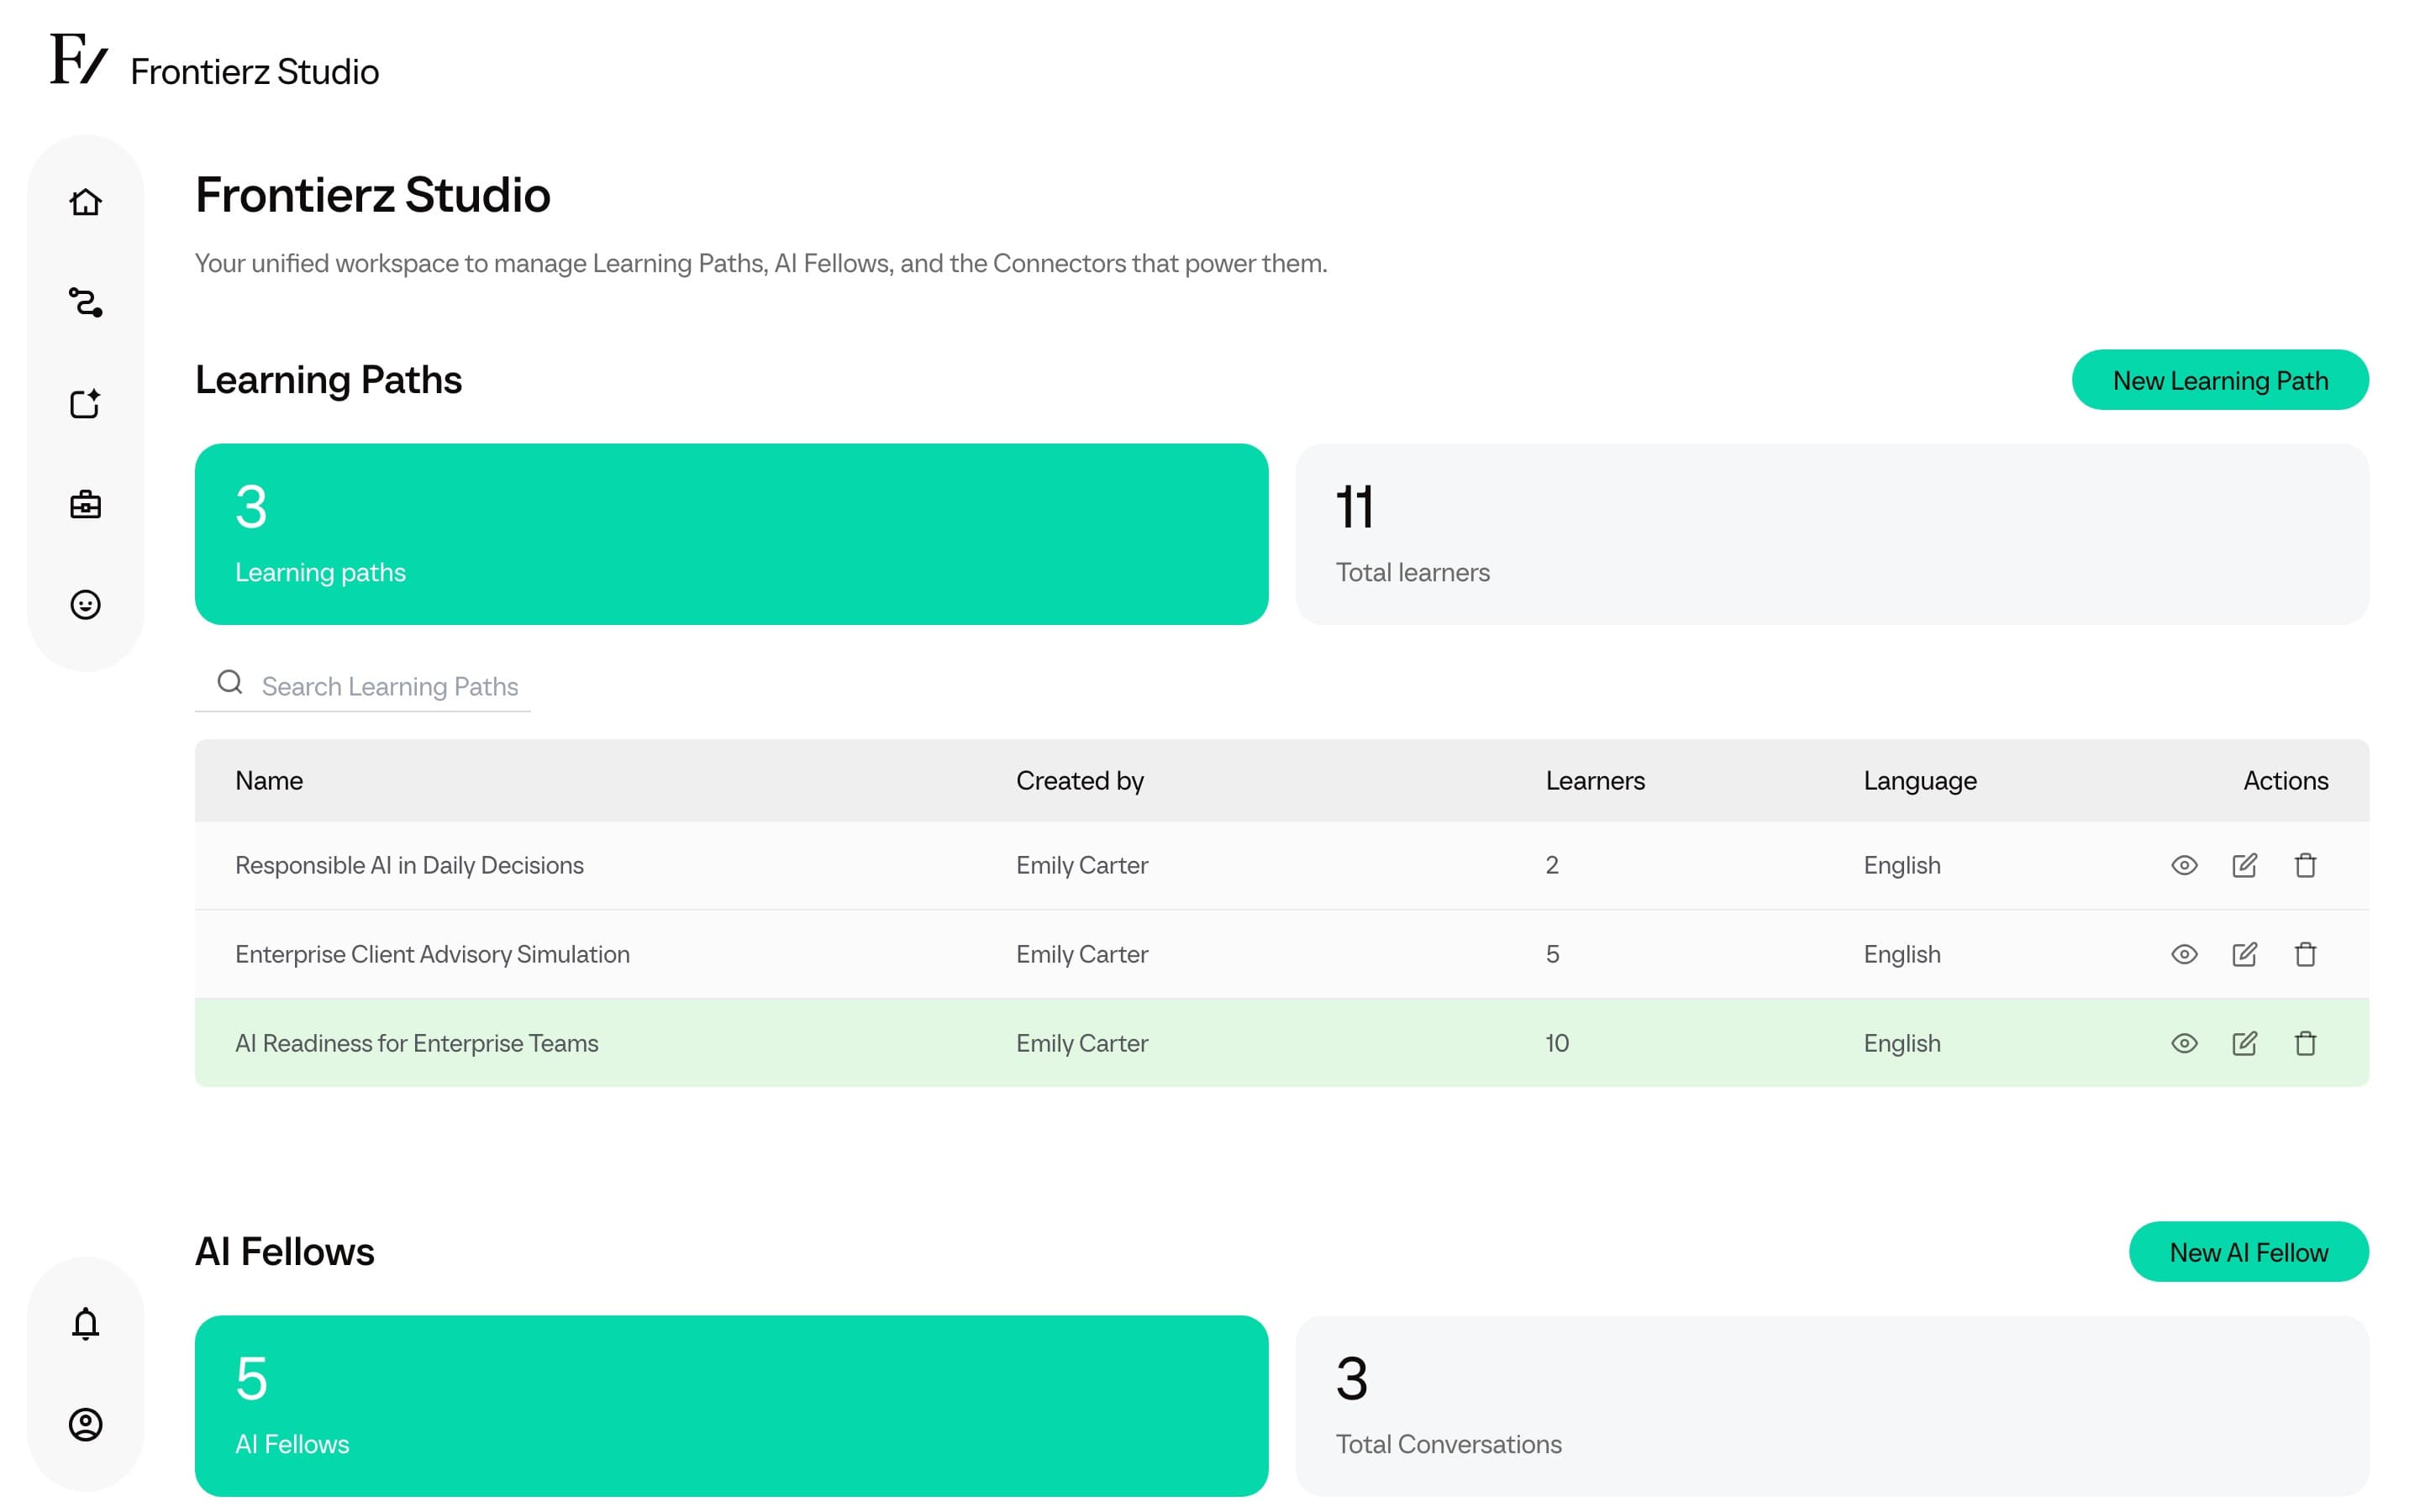Edit Responsible AI in Daily Decisions path
Image resolution: width=2420 pixels, height=1512 pixels.
tap(2244, 865)
